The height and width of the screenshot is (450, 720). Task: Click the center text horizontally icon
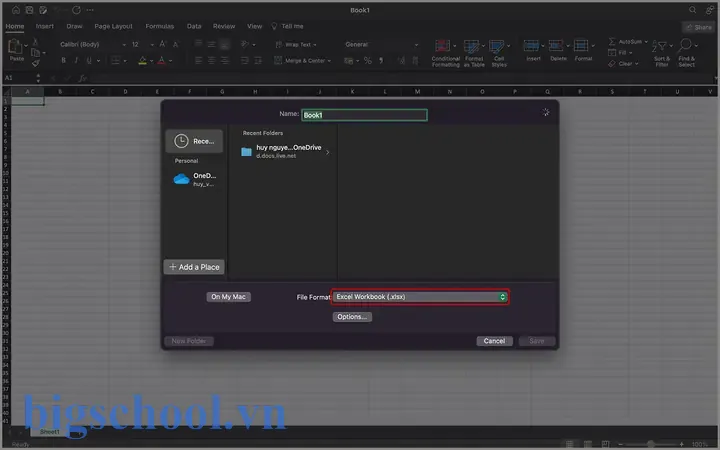coord(211,60)
